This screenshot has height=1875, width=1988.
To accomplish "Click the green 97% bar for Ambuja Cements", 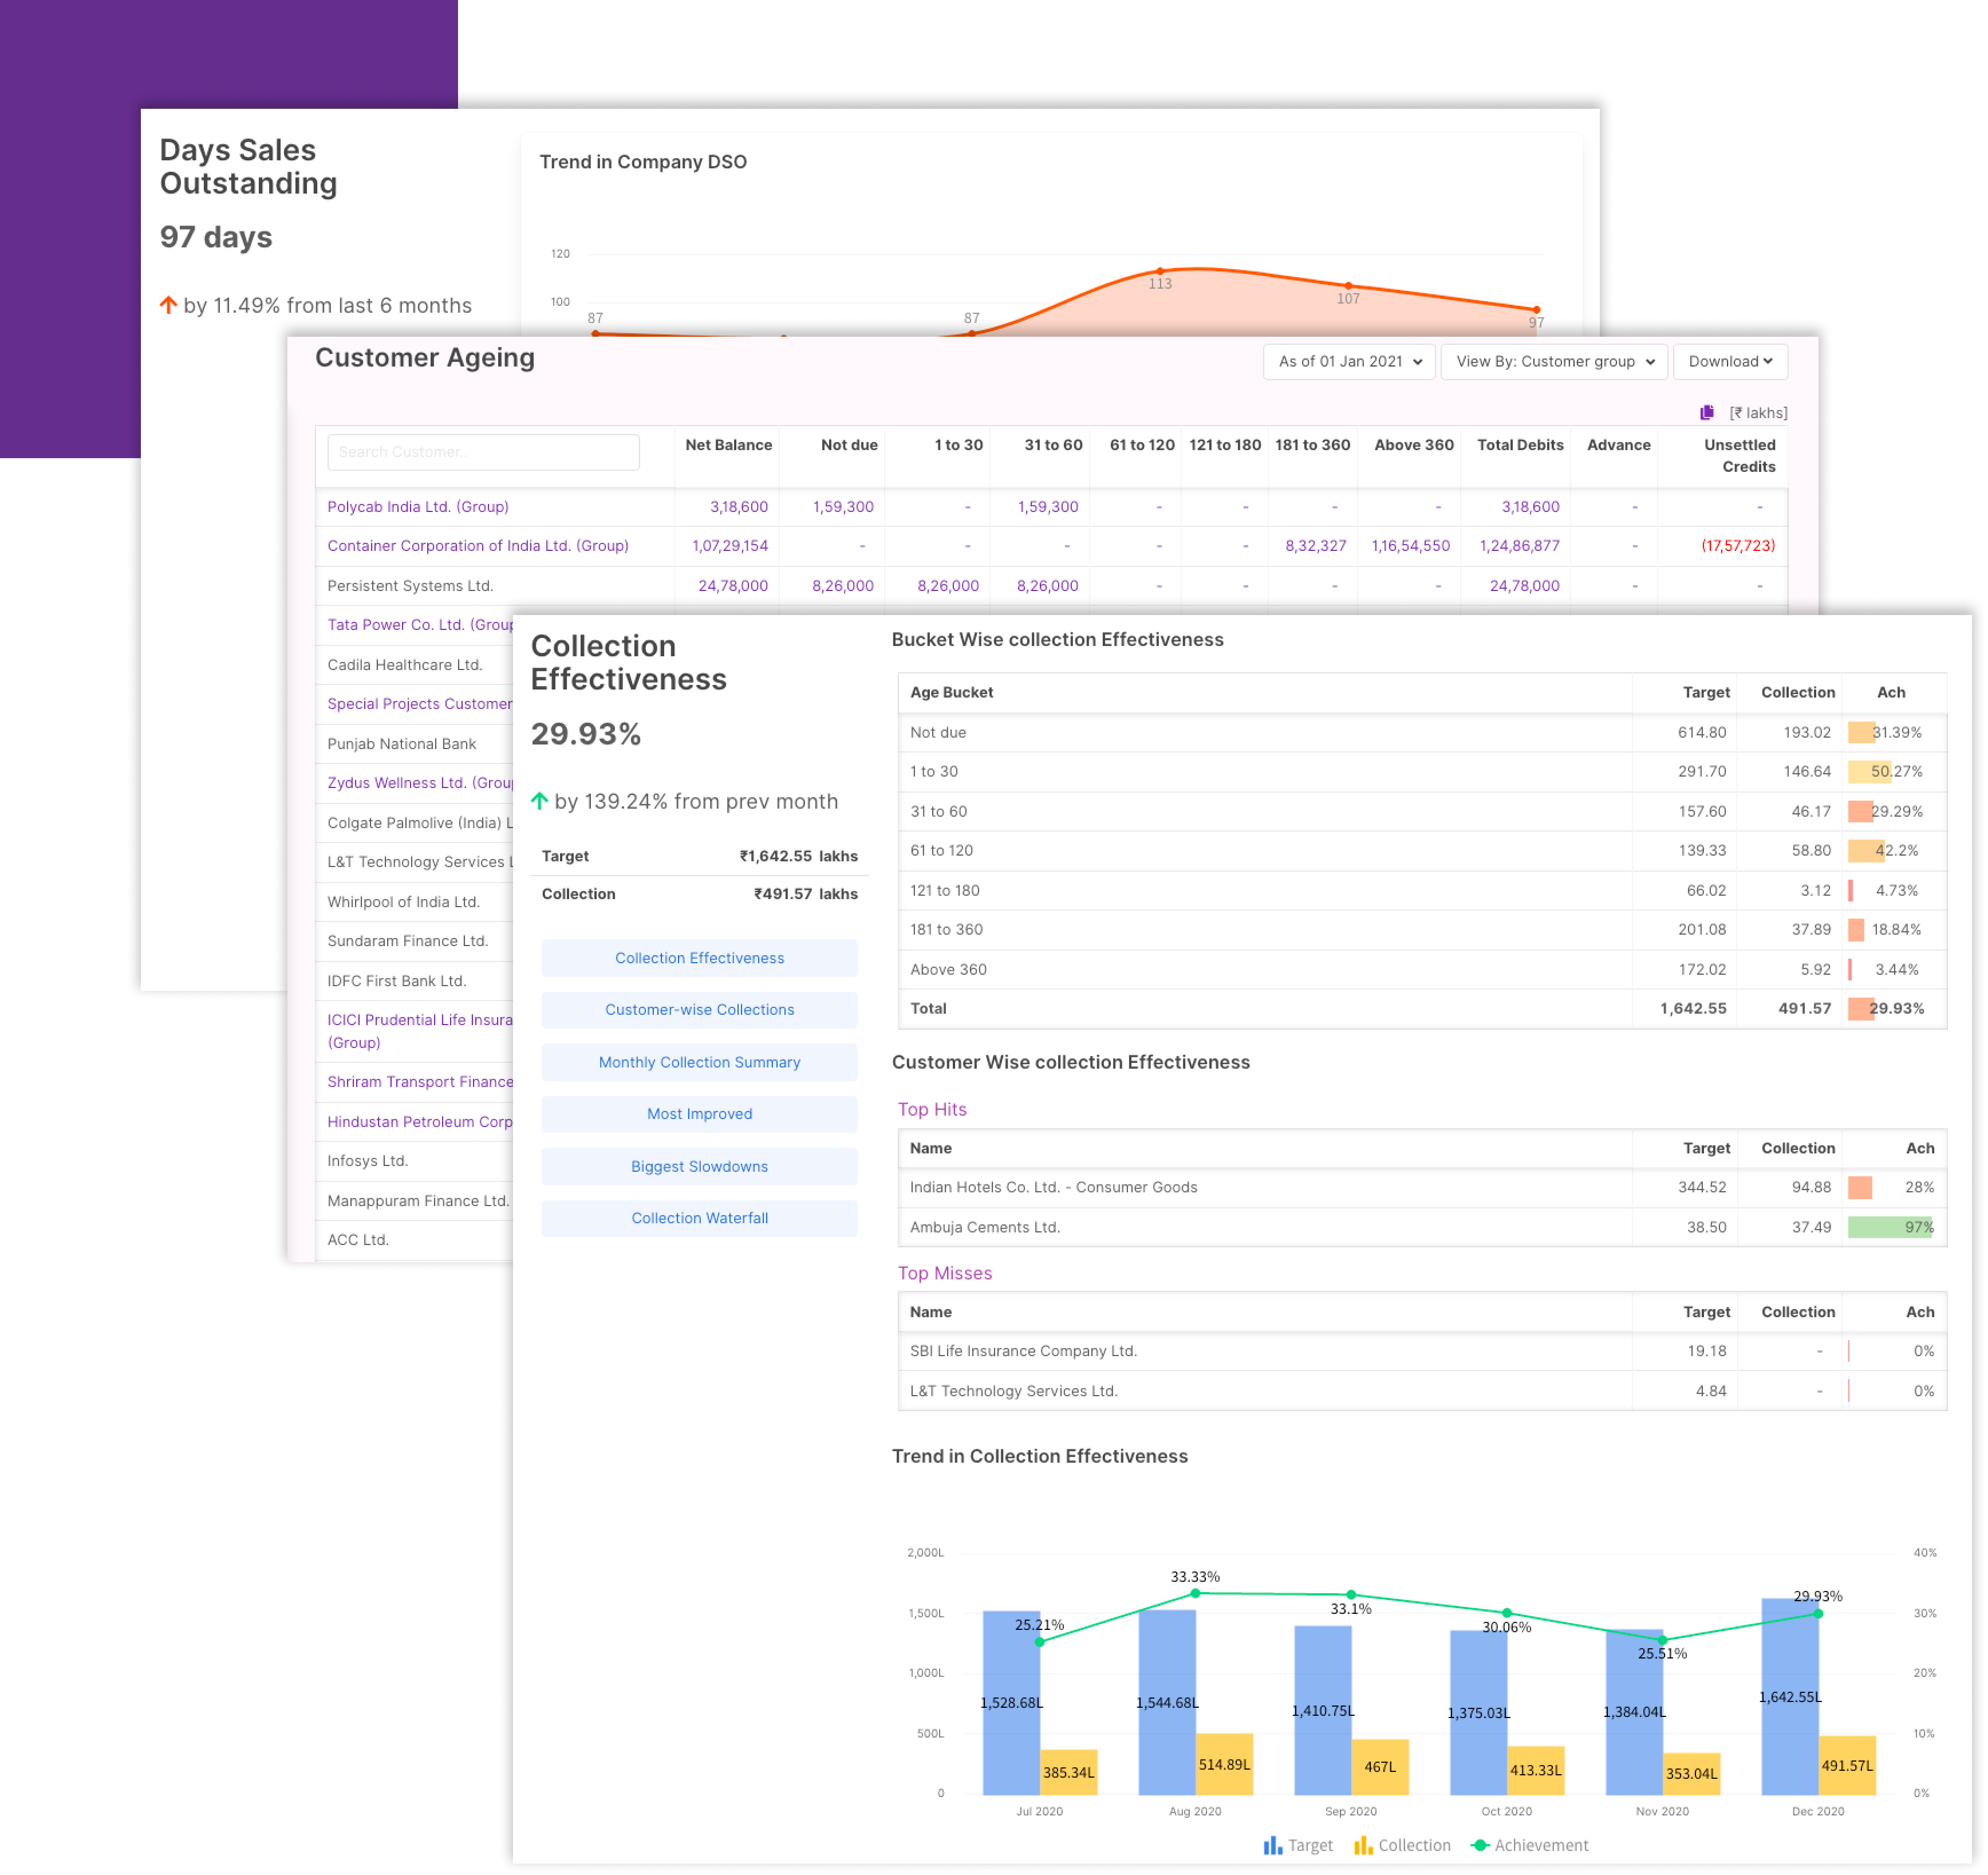I will (x=1890, y=1227).
